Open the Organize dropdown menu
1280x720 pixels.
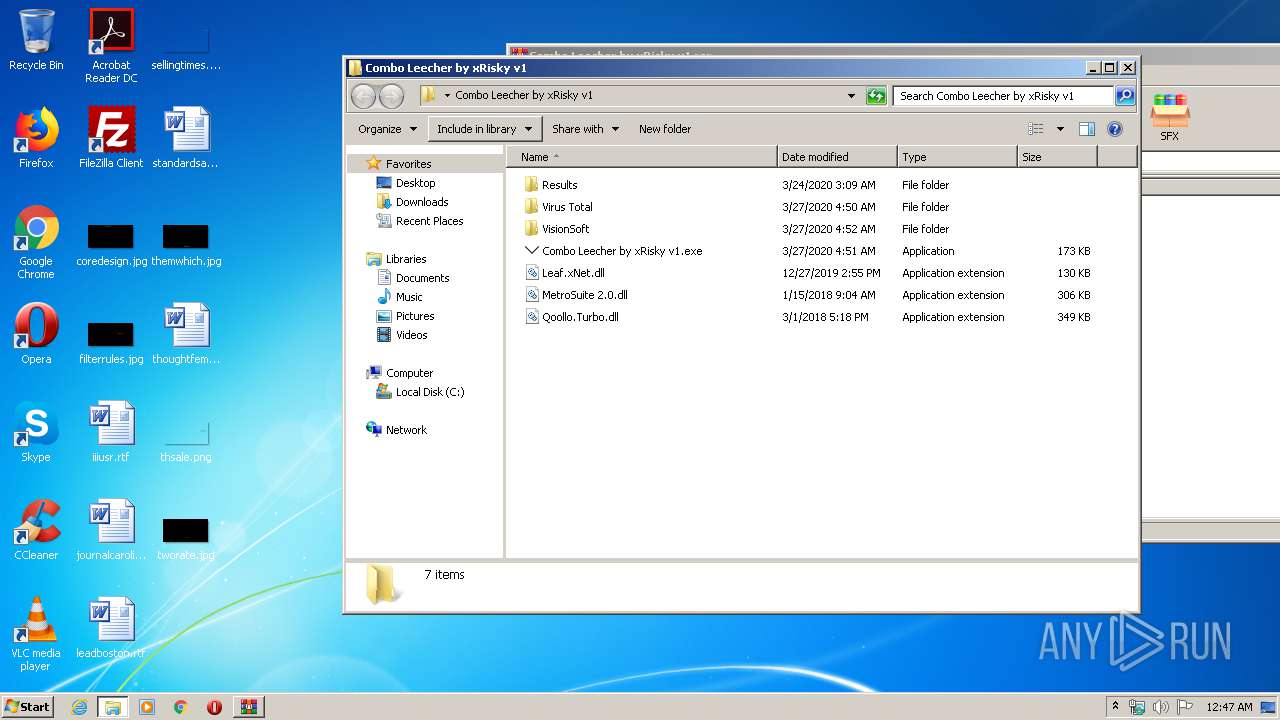pyautogui.click(x=387, y=129)
